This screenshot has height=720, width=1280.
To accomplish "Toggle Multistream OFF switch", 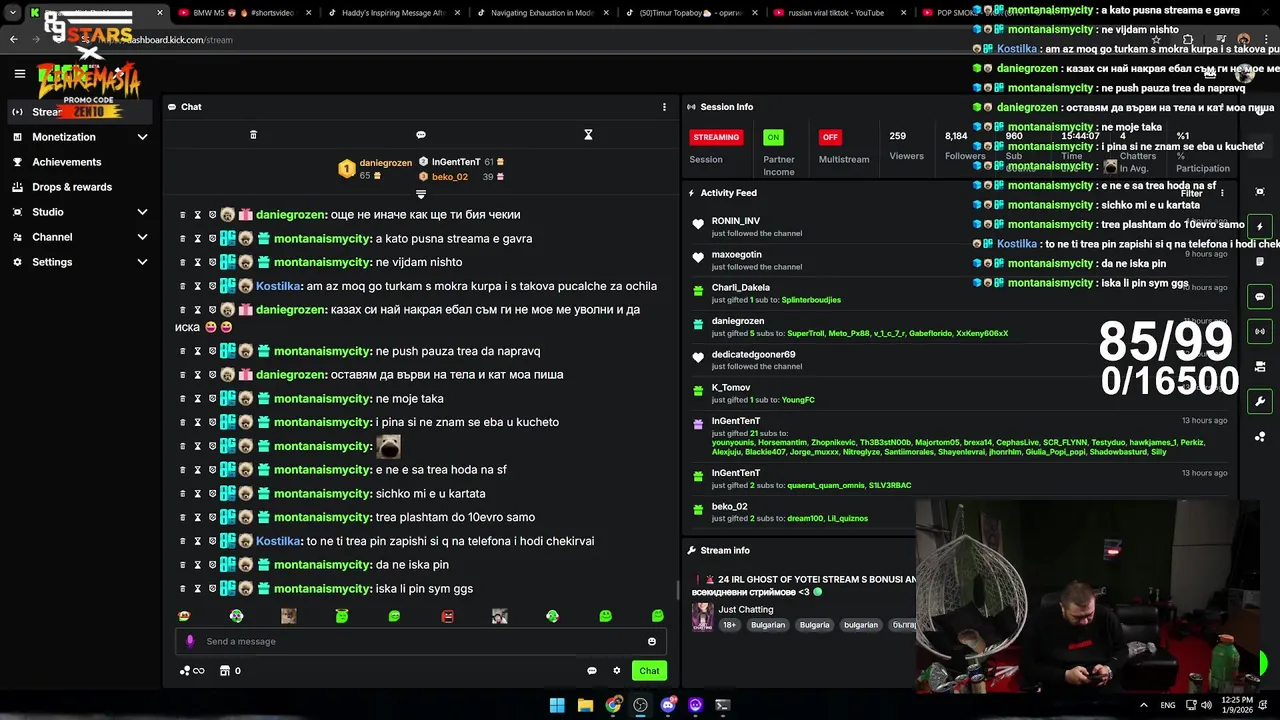I will (830, 137).
